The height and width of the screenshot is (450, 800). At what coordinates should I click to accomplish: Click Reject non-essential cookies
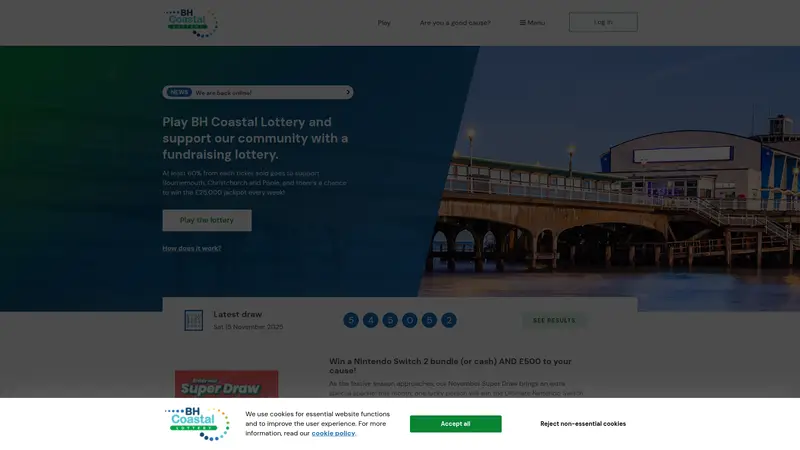[x=583, y=424]
